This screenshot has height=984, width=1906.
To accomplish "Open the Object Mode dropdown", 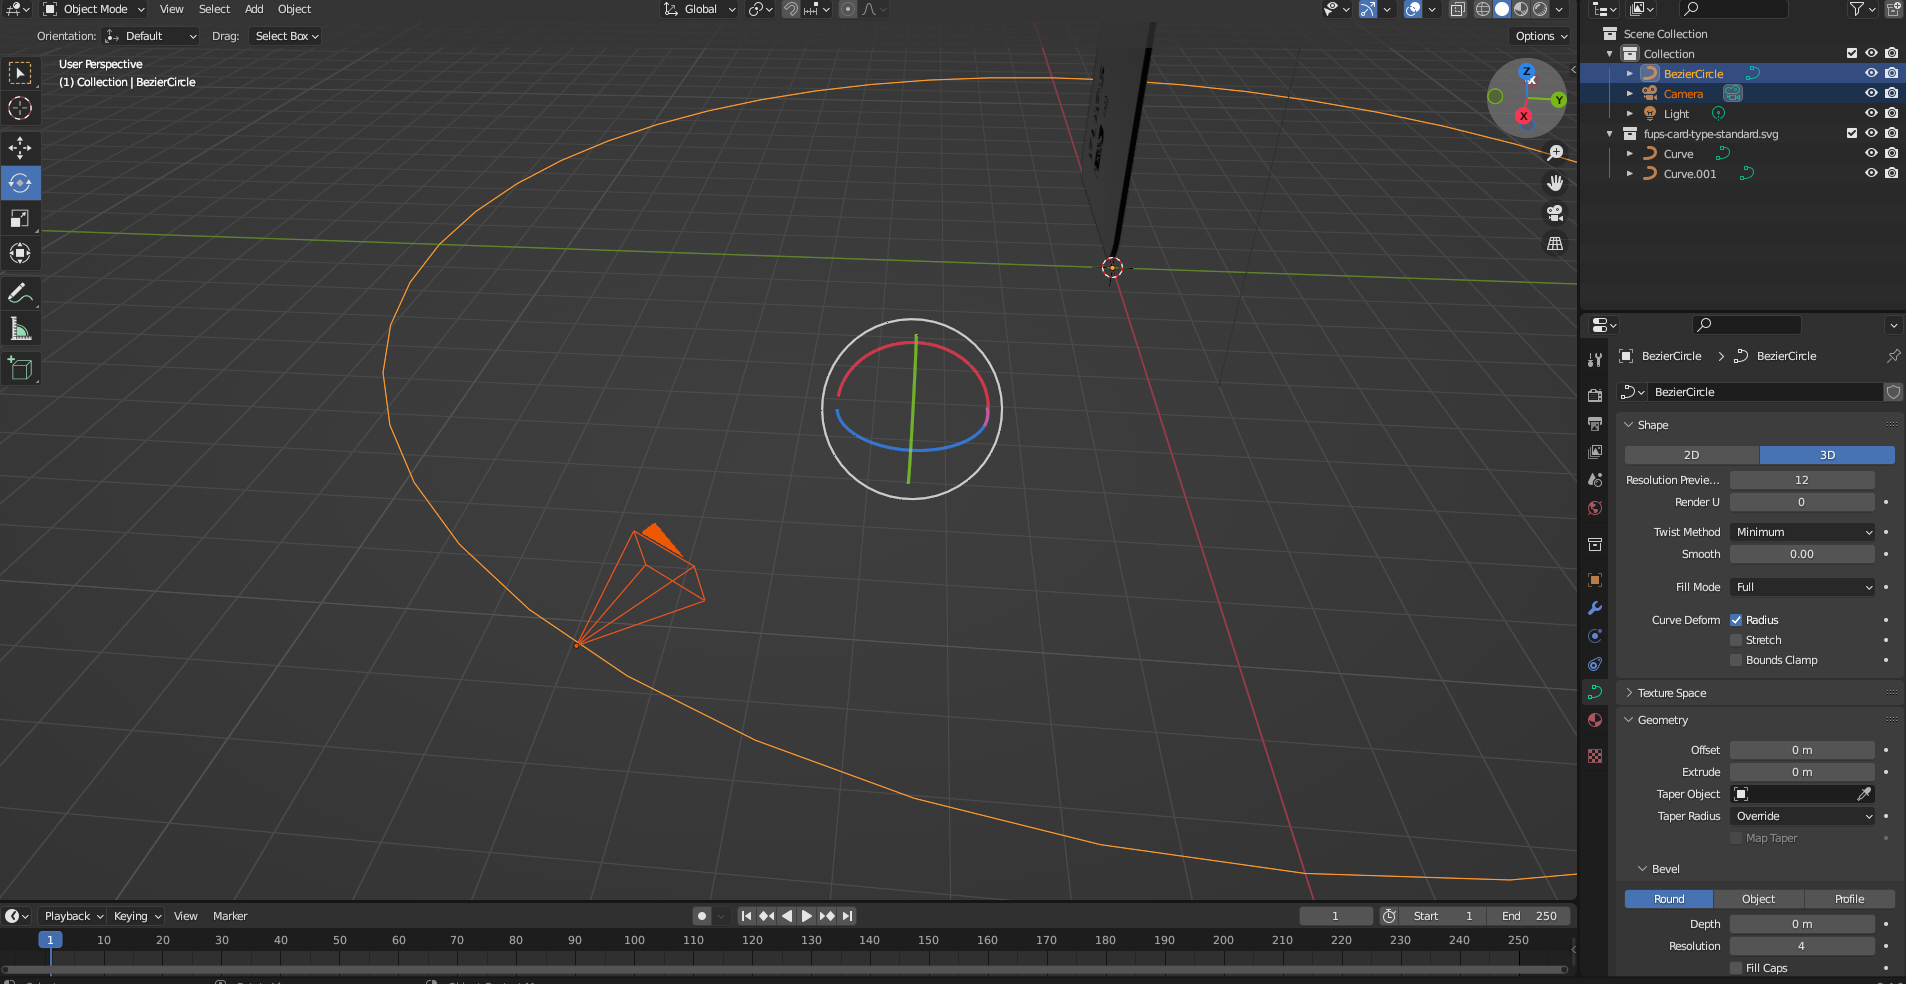I will point(95,9).
